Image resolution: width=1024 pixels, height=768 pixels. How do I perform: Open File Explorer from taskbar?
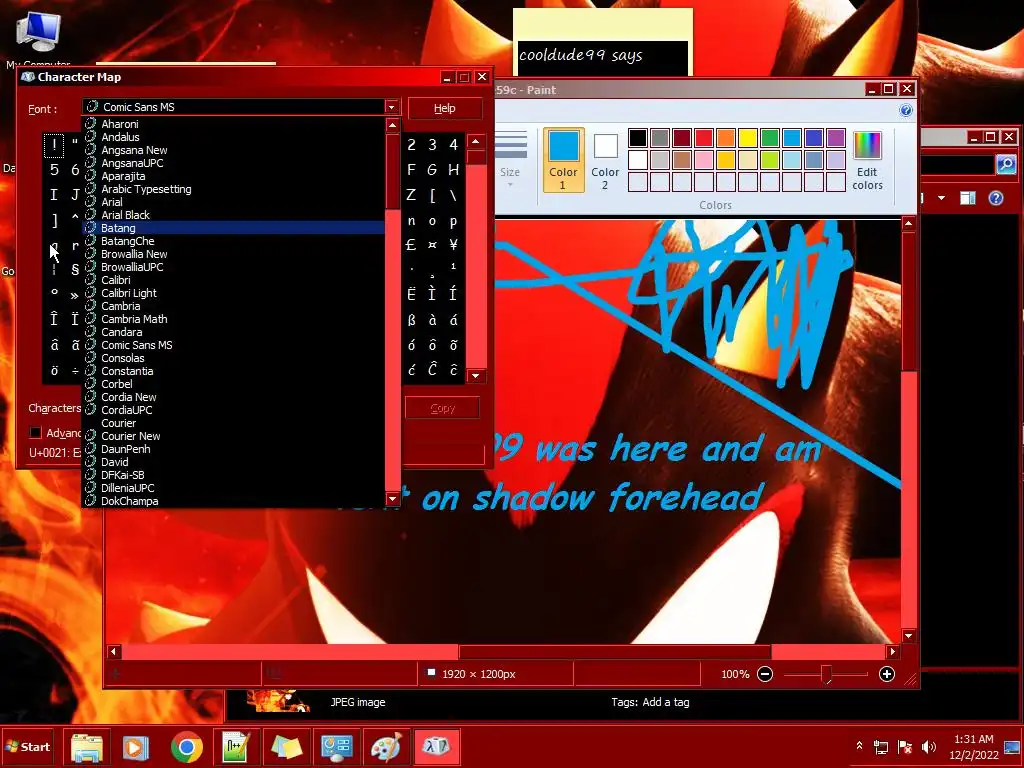pos(87,747)
